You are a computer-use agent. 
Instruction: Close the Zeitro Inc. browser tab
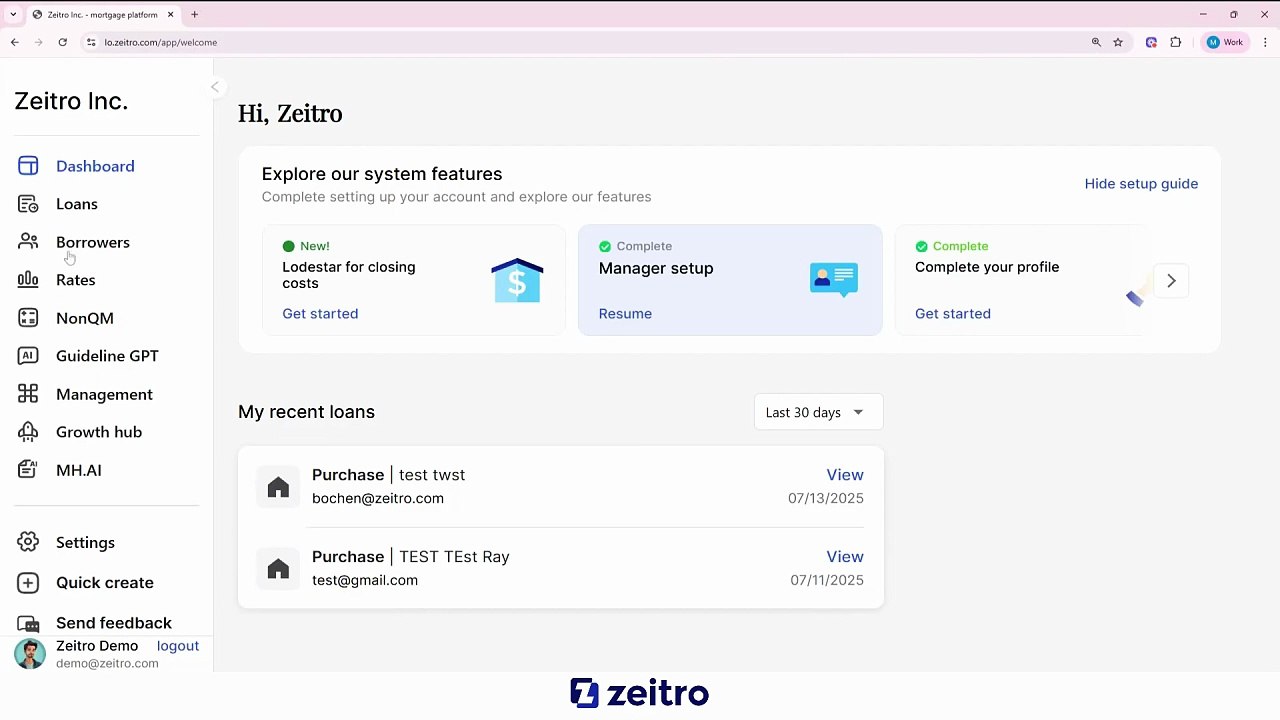(x=171, y=15)
